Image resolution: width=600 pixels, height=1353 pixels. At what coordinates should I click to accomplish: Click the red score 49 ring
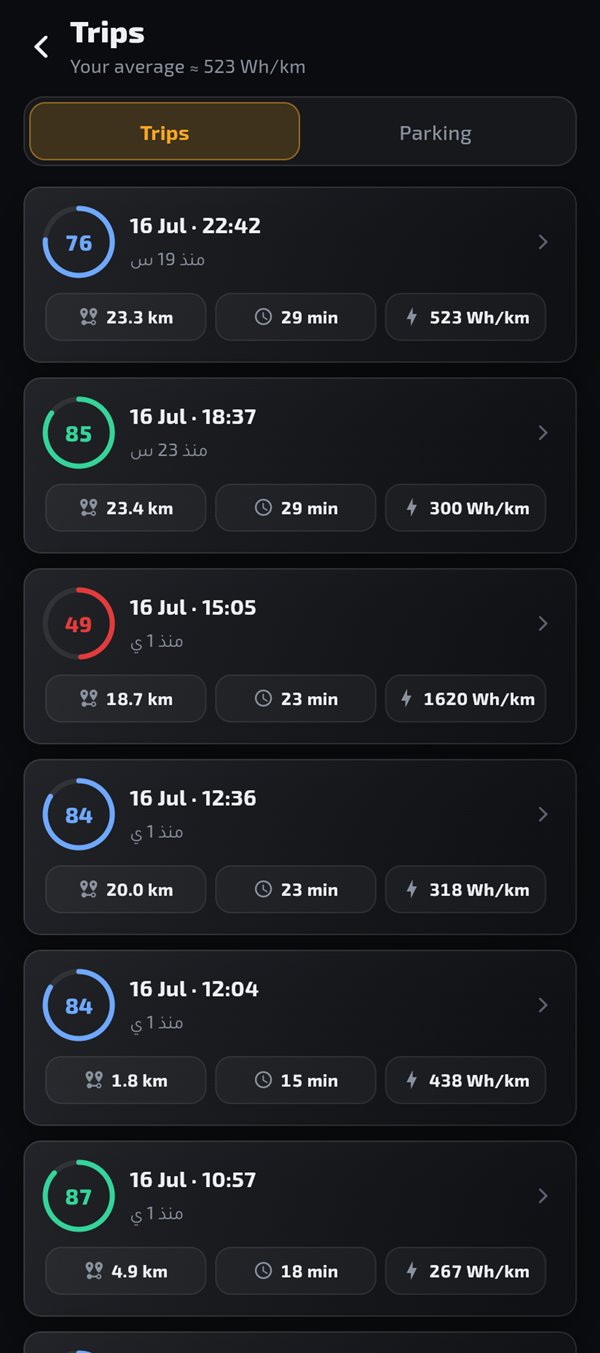click(79, 624)
